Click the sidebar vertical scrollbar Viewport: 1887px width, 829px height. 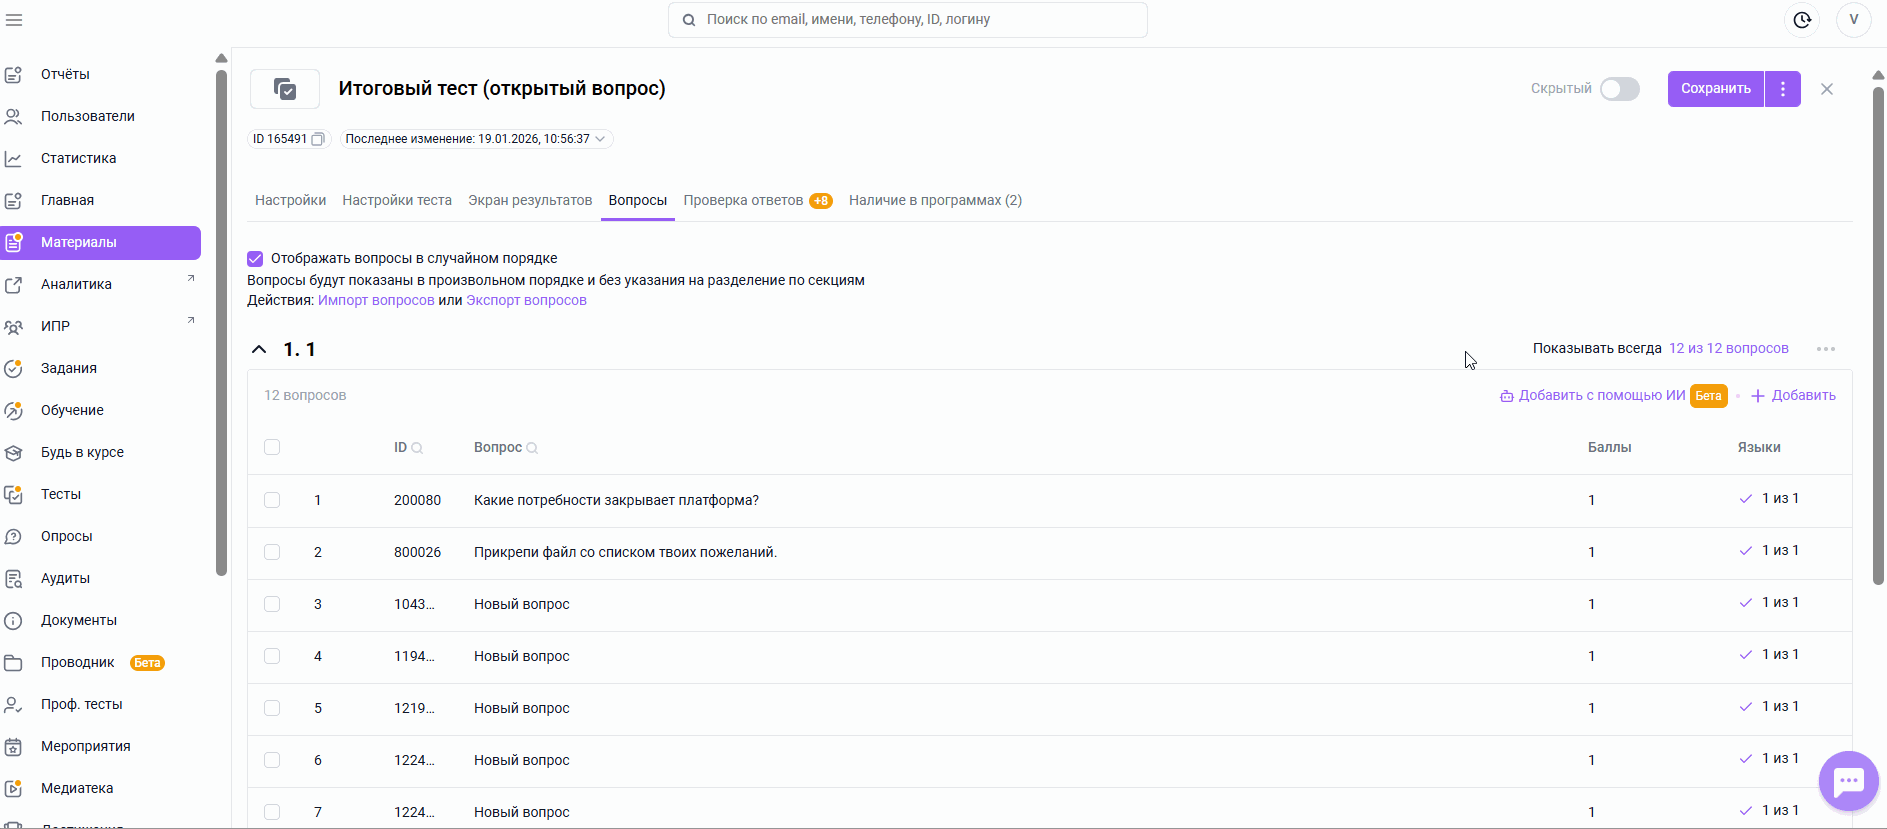tap(221, 323)
